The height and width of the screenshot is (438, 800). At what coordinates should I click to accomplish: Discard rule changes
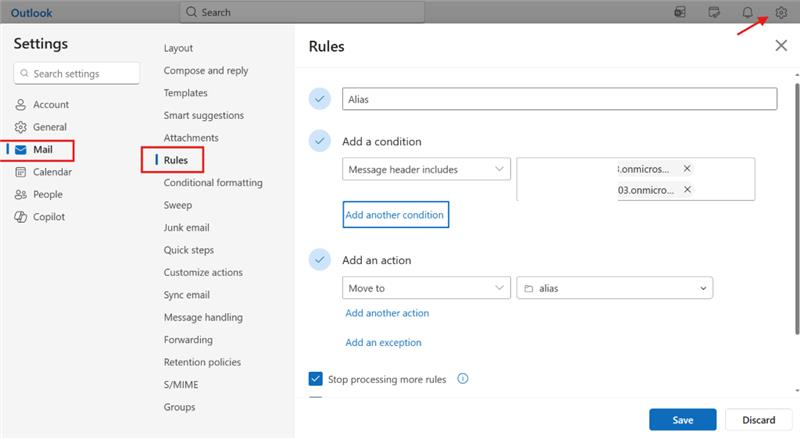[759, 420]
